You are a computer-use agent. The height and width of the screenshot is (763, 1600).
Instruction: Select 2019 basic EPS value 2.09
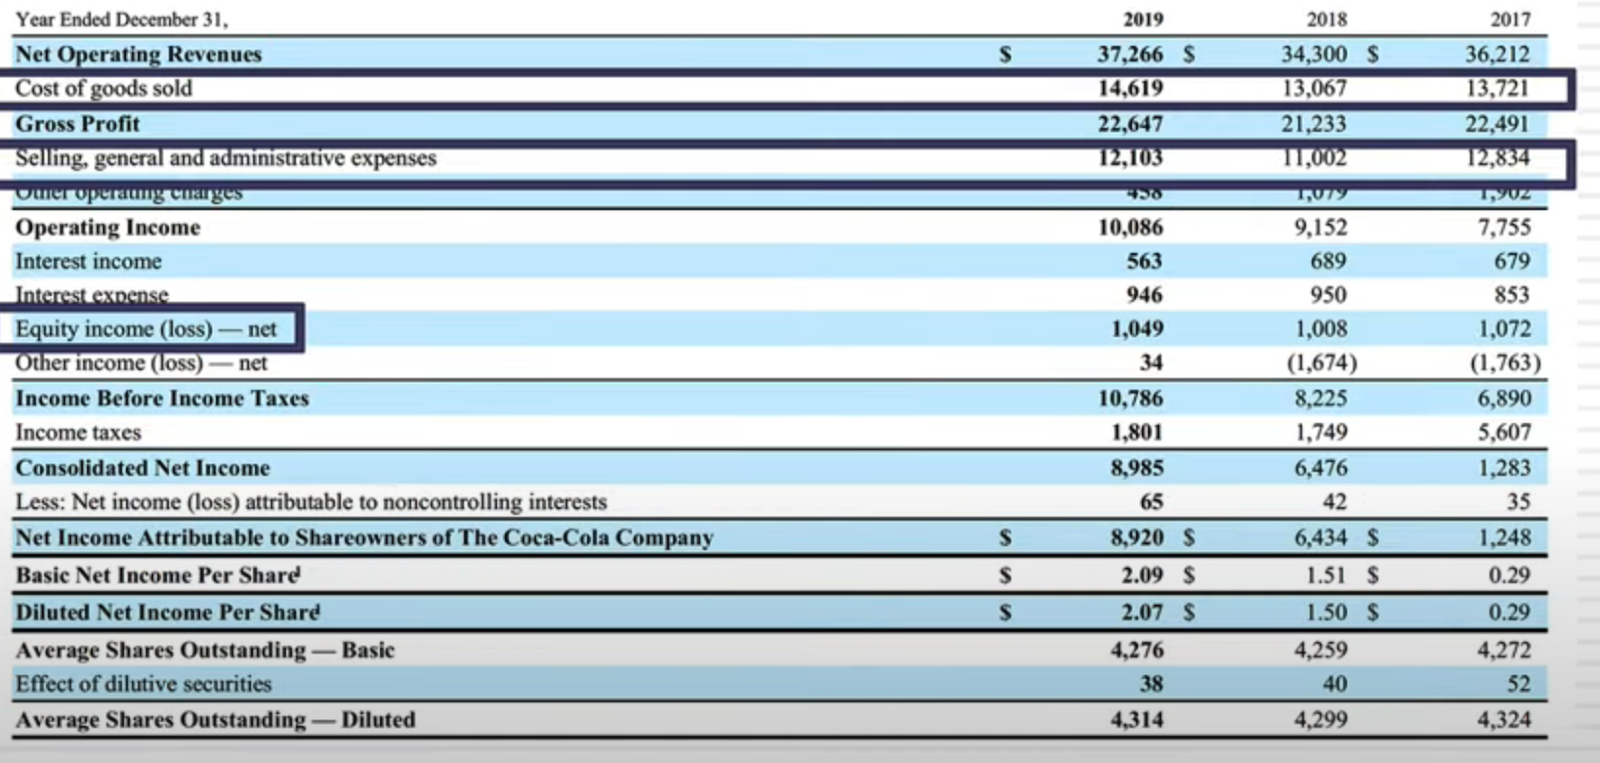point(1142,575)
